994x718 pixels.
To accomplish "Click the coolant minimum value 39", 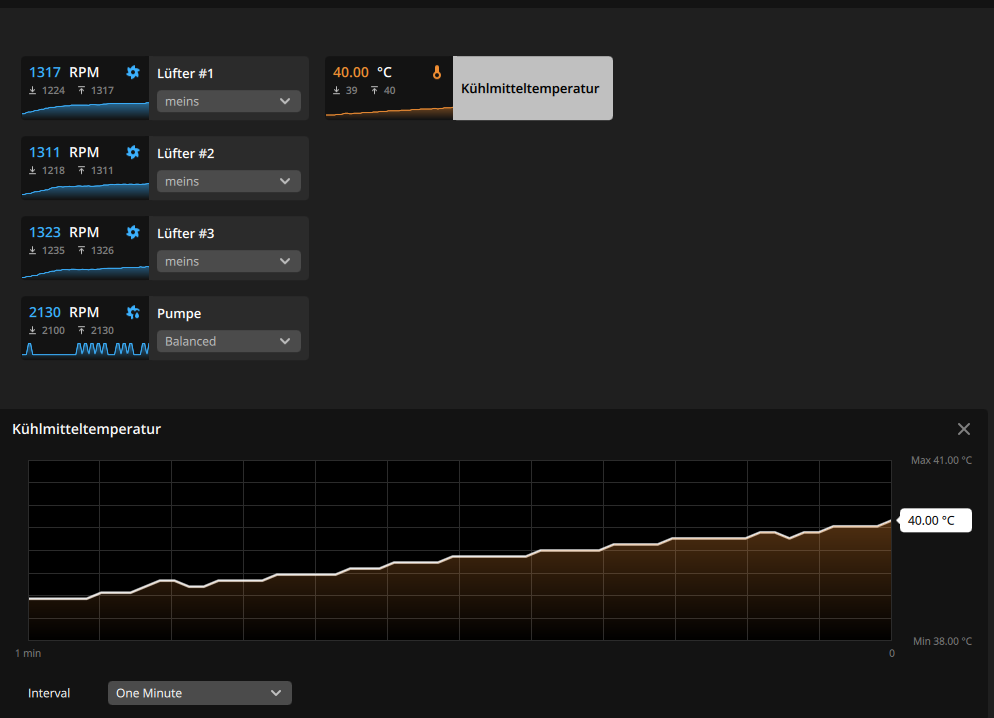I will tap(351, 91).
